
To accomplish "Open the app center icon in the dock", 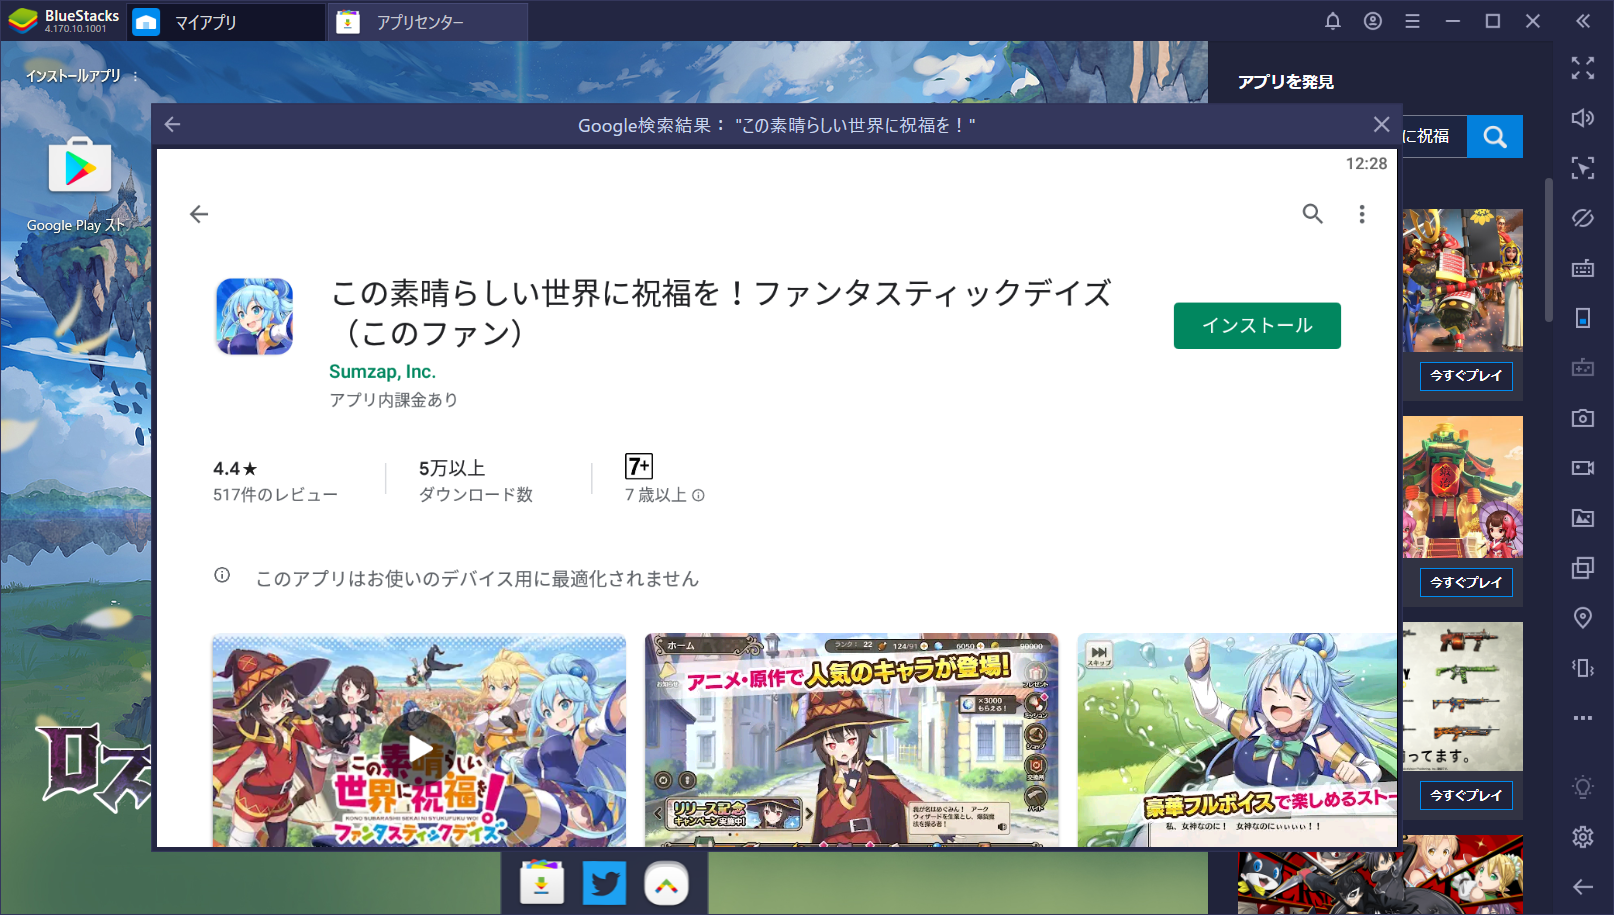I will click(x=542, y=883).
